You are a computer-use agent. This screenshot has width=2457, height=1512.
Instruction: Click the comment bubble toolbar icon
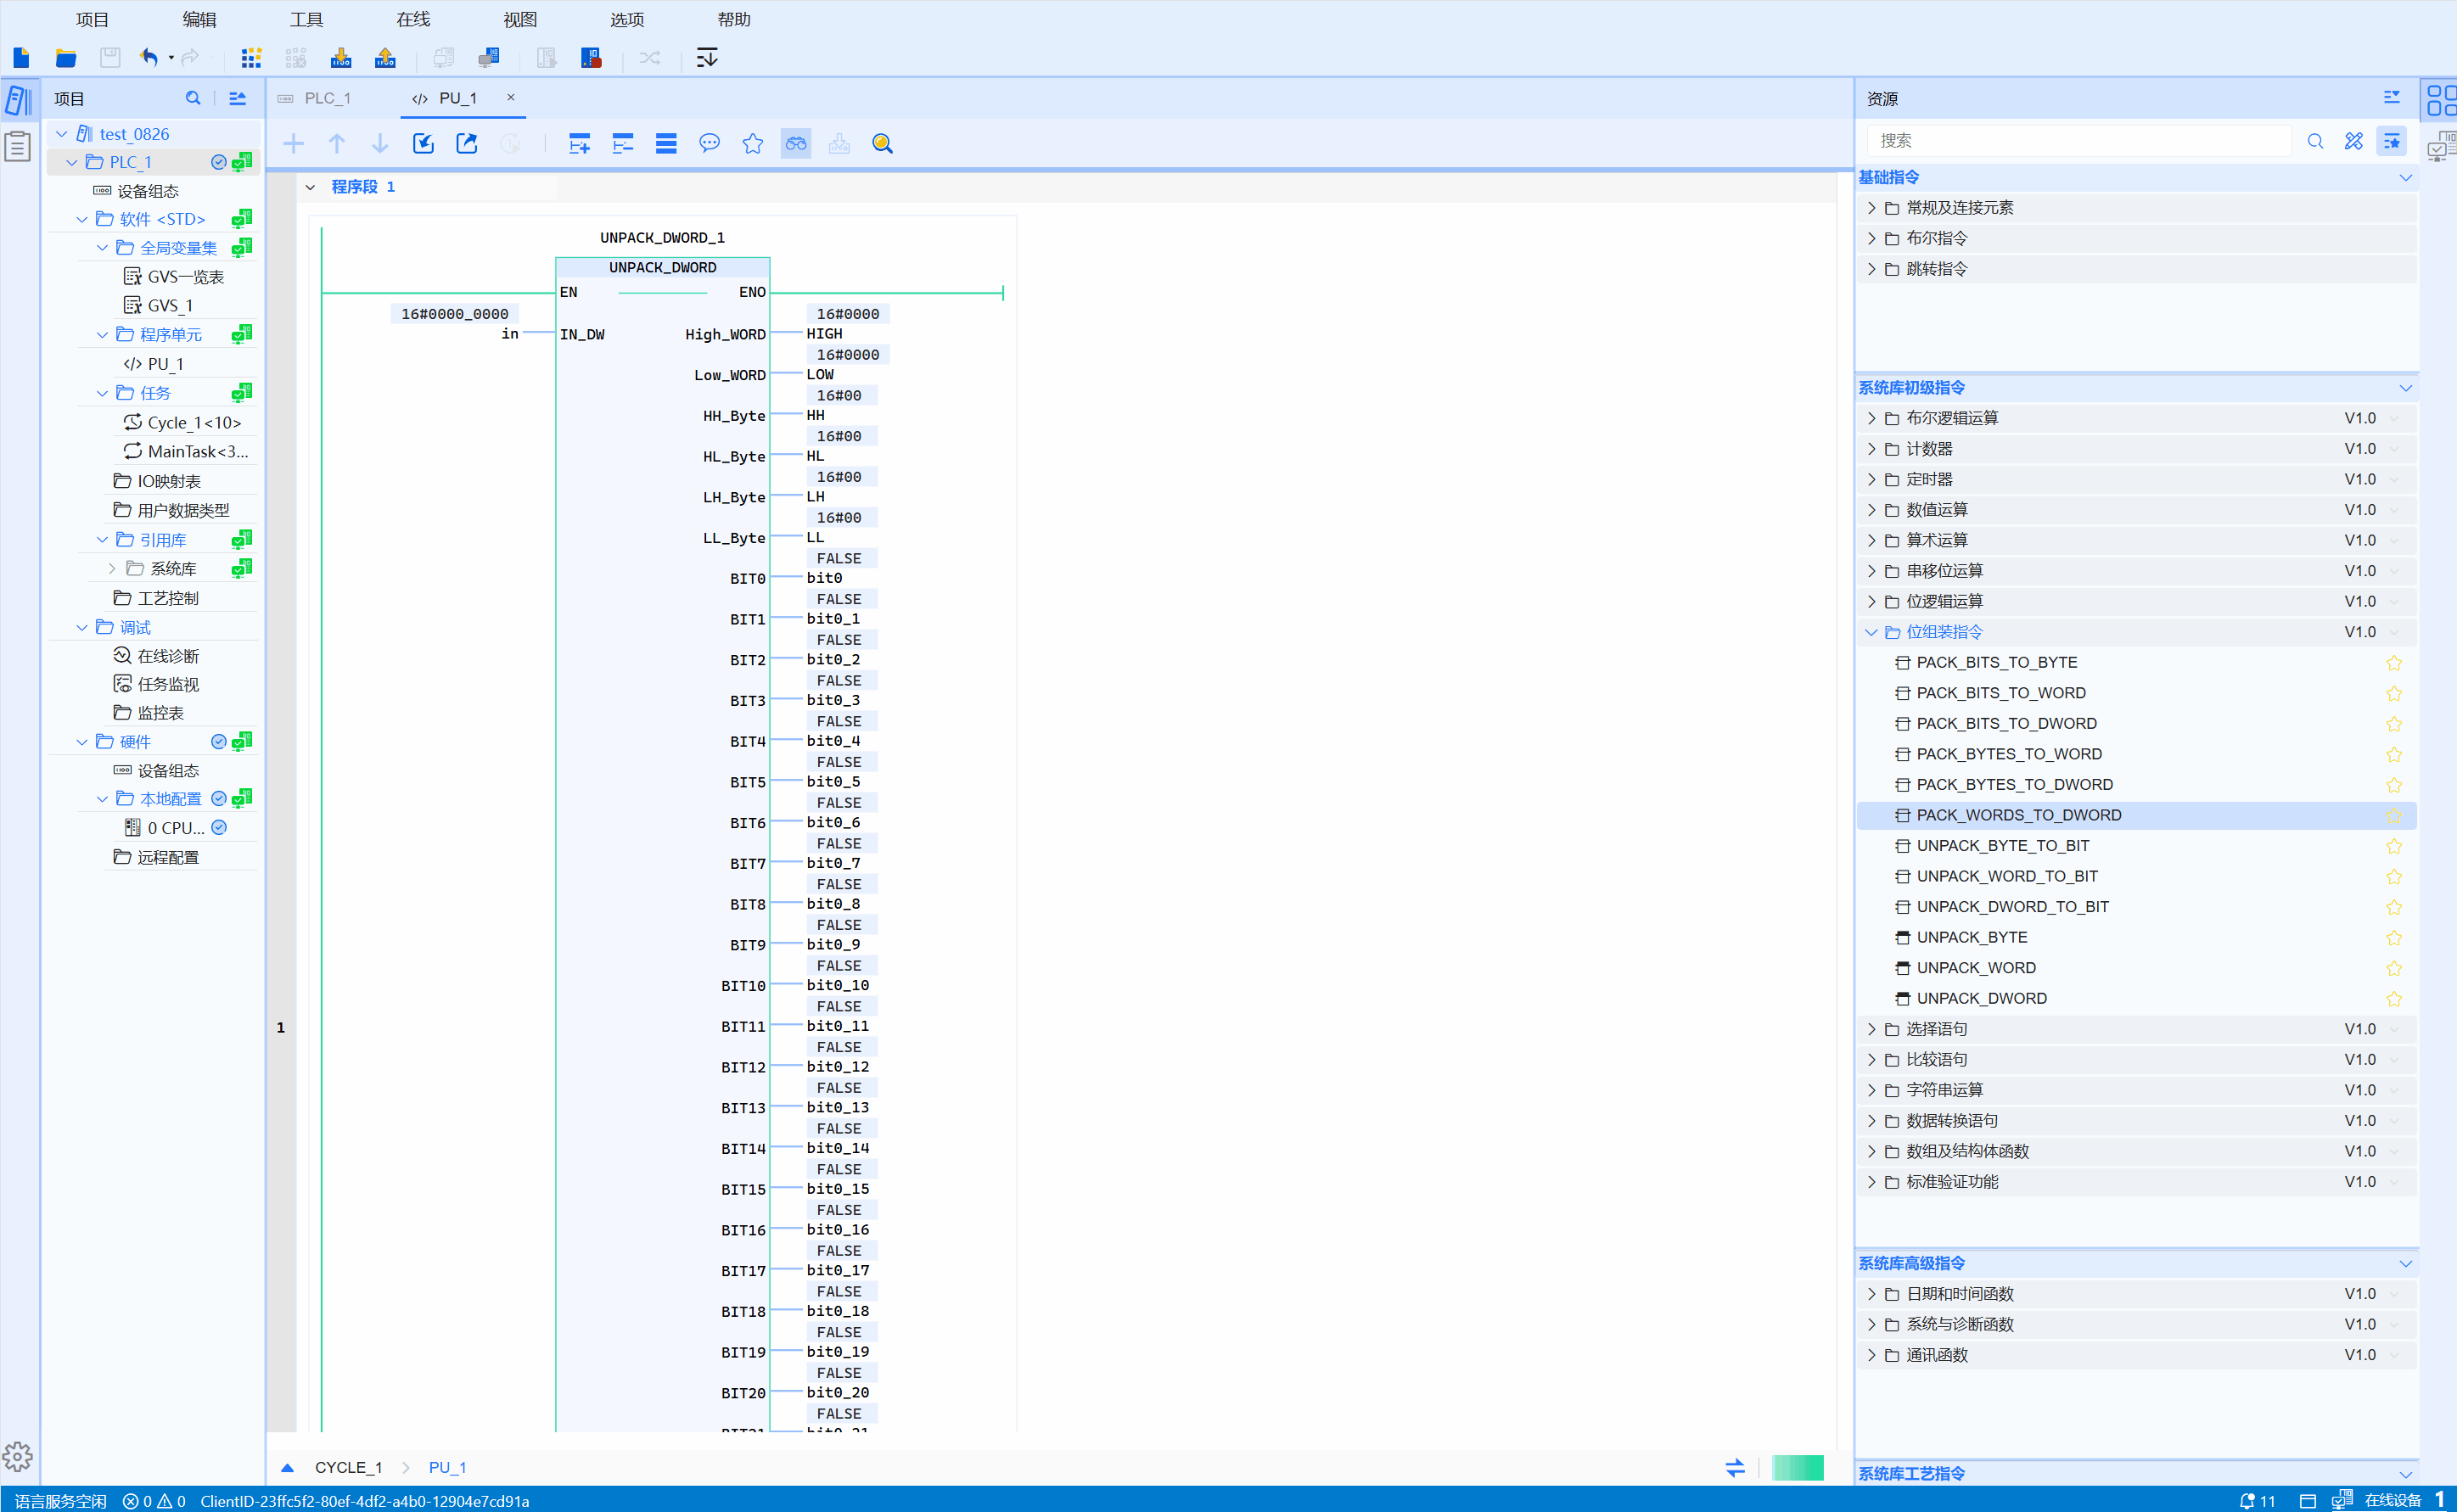tap(709, 144)
